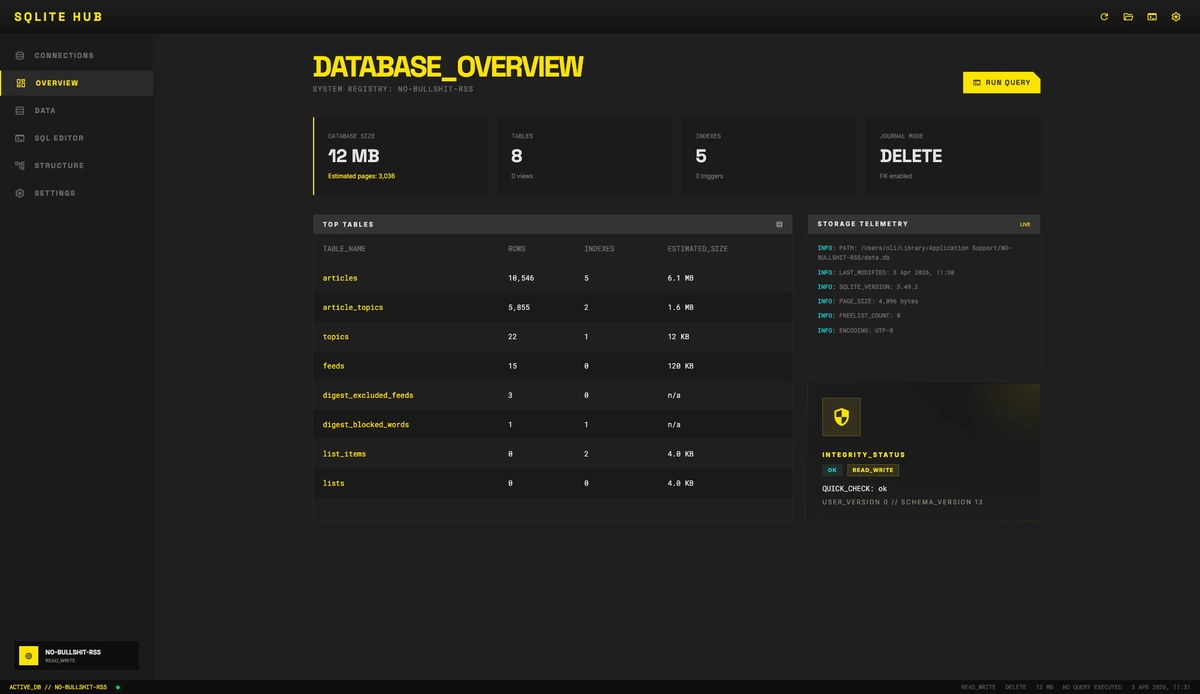The width and height of the screenshot is (1200, 694).
Task: Select the Data sidebar icon
Action: click(22, 110)
